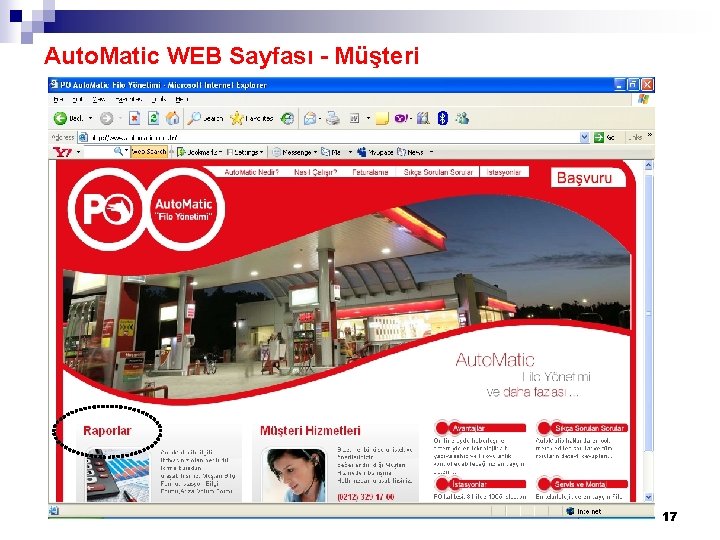Image resolution: width=720 pixels, height=540 pixels.
Task: Go to Home using the house icon
Action: (x=173, y=118)
